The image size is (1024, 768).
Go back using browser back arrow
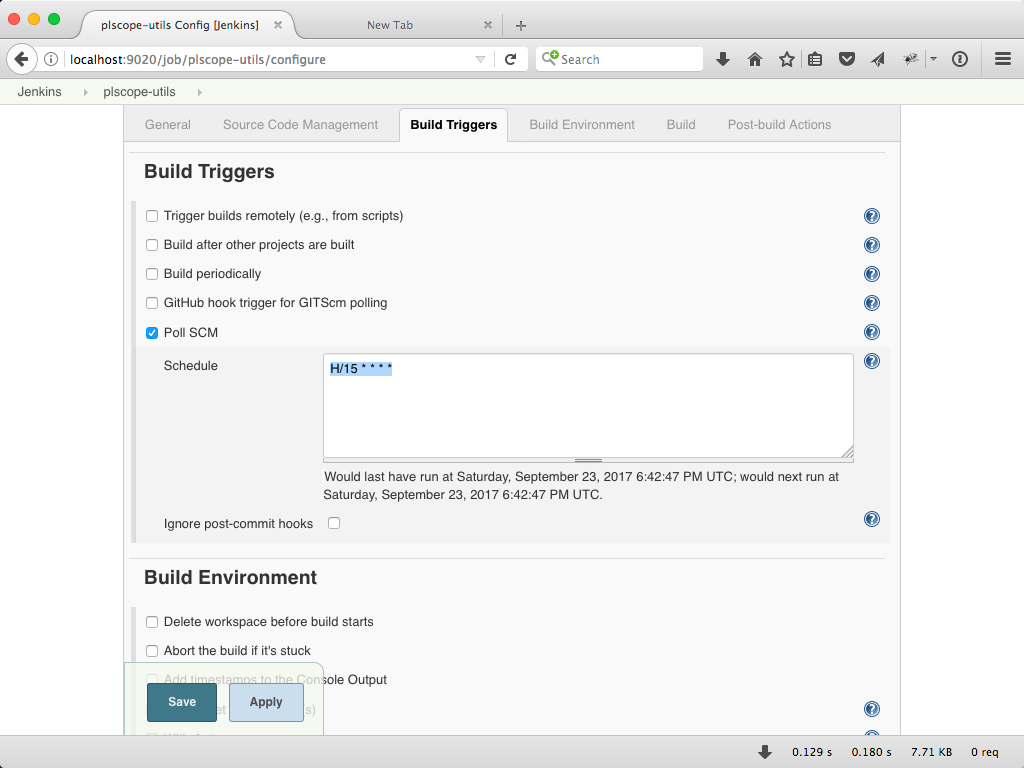click(22, 59)
